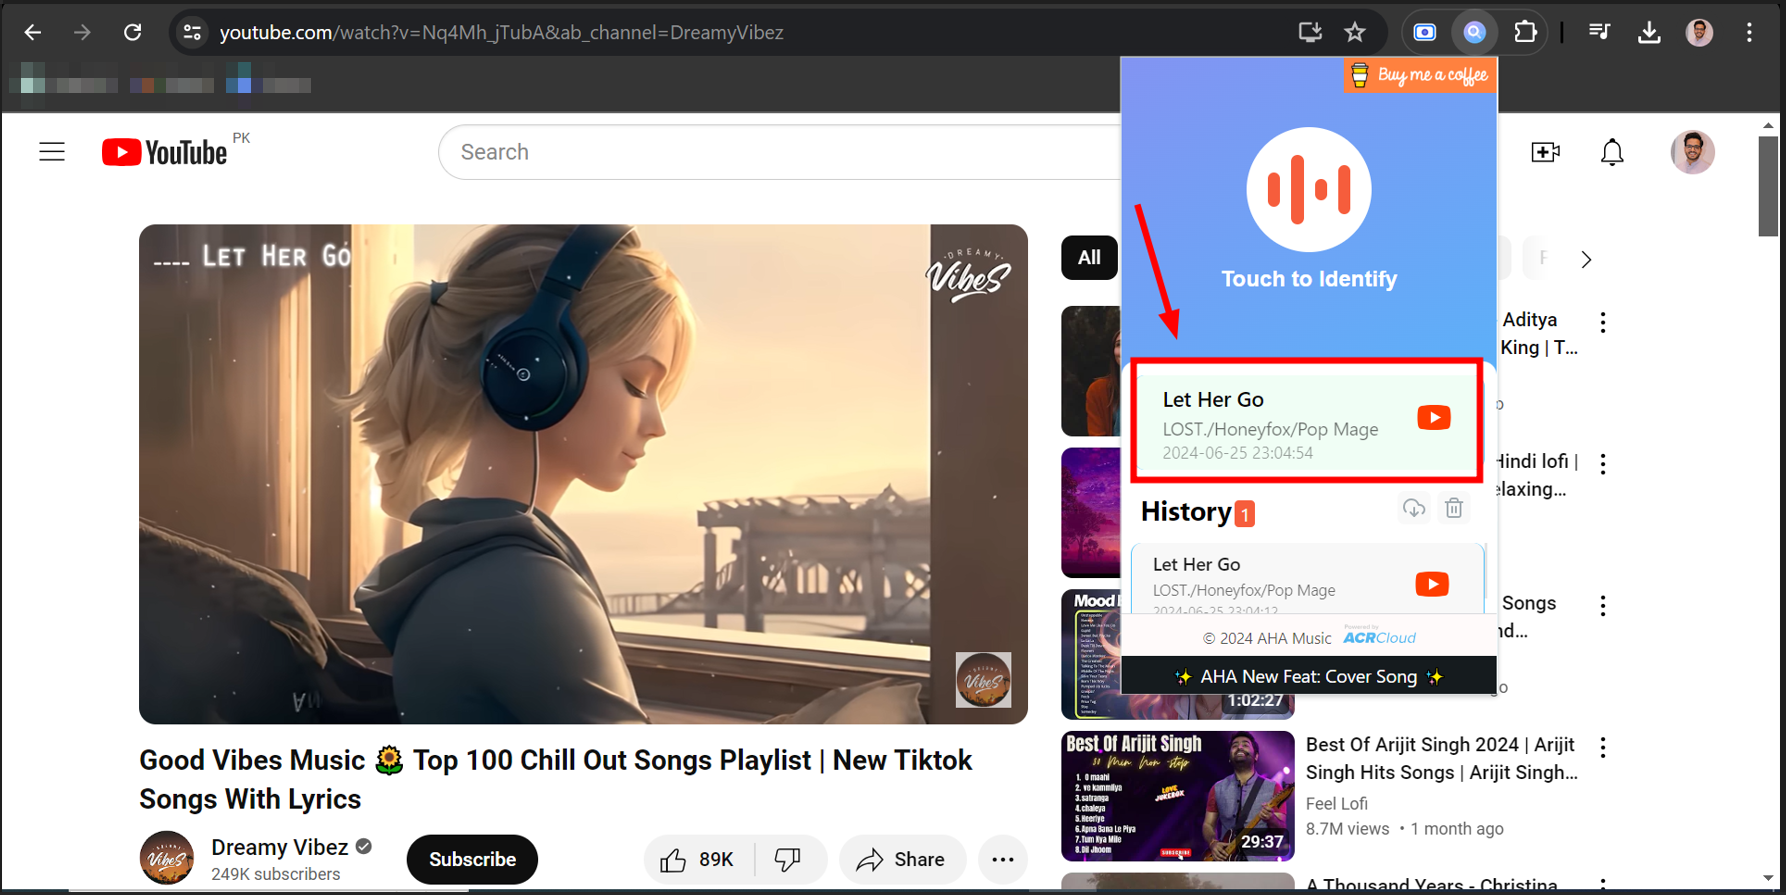The width and height of the screenshot is (1786, 895).
Task: Open the Extensions puzzle icon
Action: [x=1525, y=33]
